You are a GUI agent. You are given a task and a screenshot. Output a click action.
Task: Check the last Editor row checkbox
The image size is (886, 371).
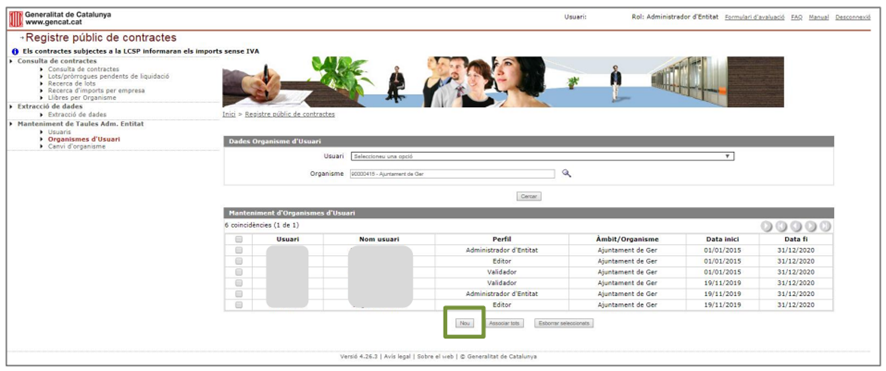pyautogui.click(x=238, y=305)
